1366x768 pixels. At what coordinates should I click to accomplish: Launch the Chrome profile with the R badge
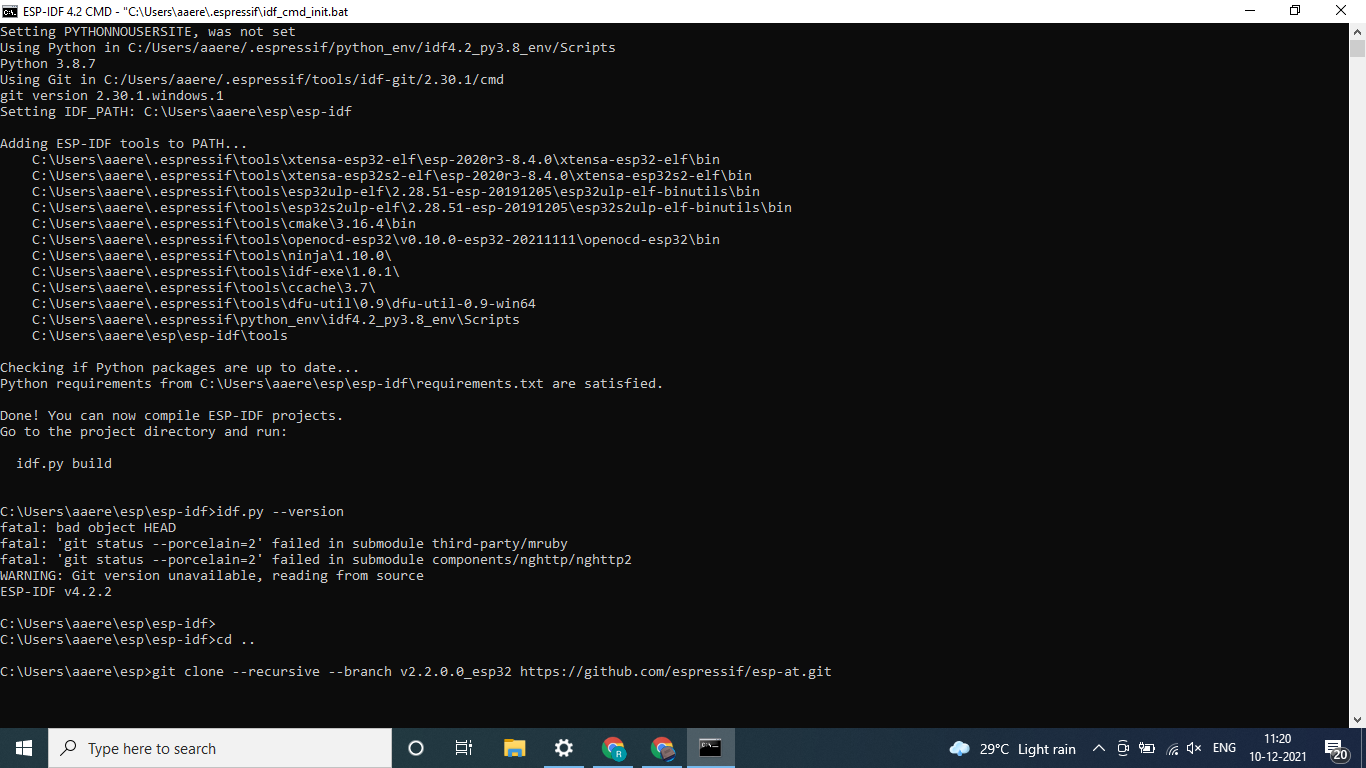pos(613,748)
